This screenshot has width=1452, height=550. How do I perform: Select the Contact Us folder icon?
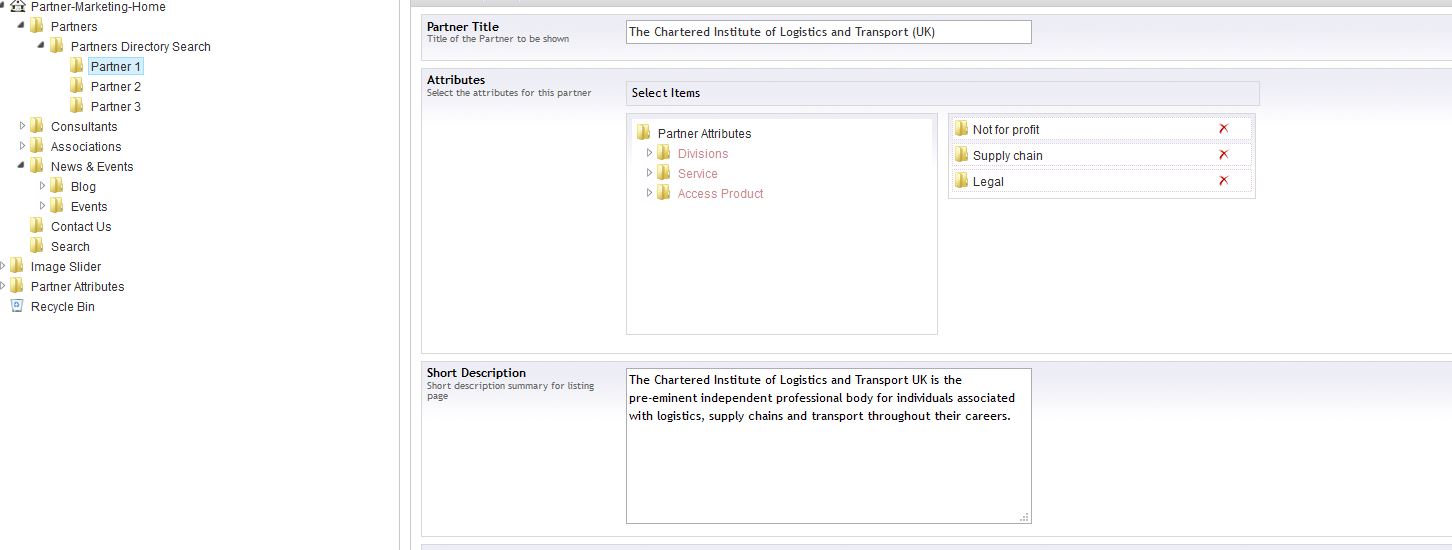[37, 226]
